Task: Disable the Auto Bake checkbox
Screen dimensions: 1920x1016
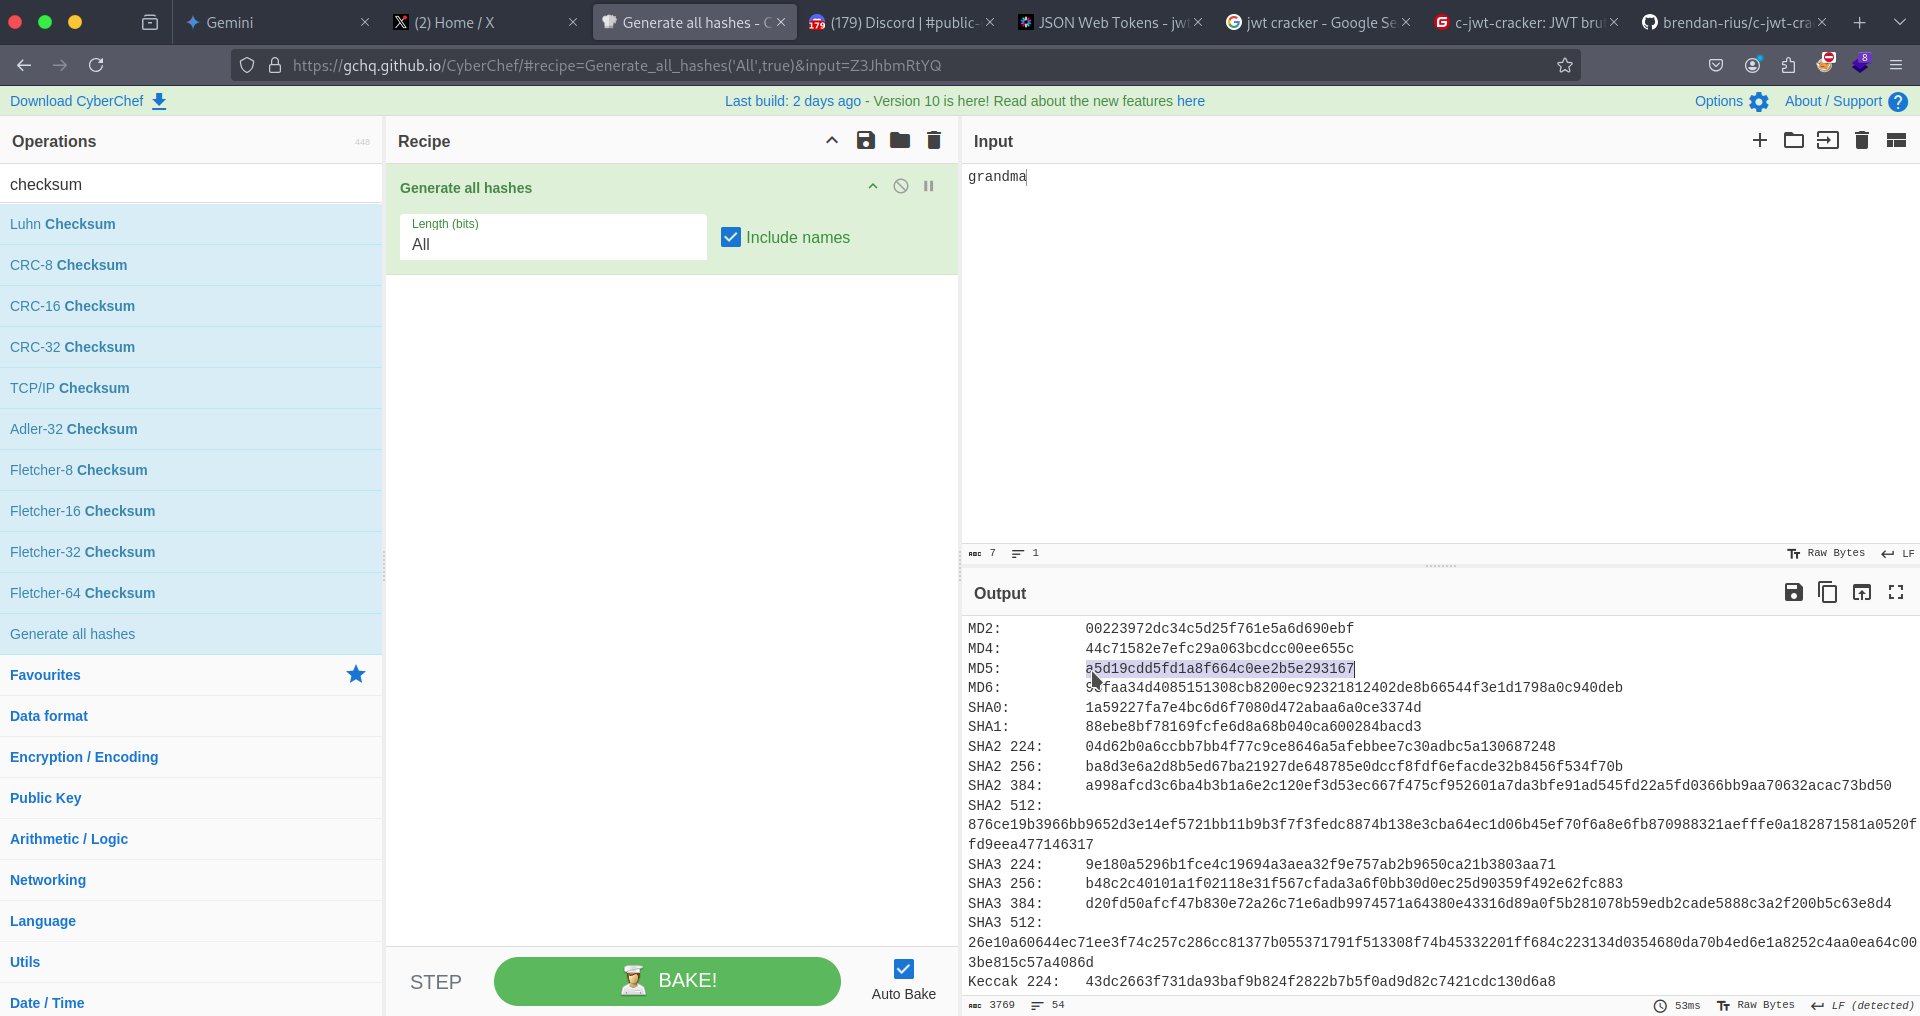Action: coord(903,969)
